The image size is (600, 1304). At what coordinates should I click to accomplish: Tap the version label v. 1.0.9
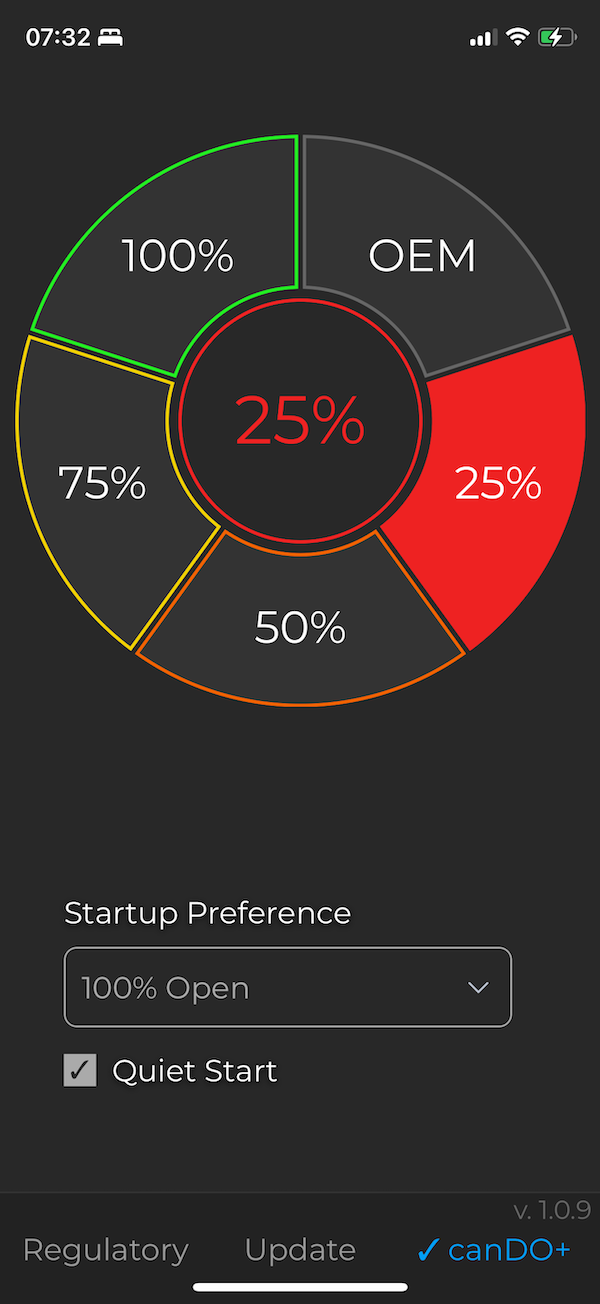pos(552,1210)
